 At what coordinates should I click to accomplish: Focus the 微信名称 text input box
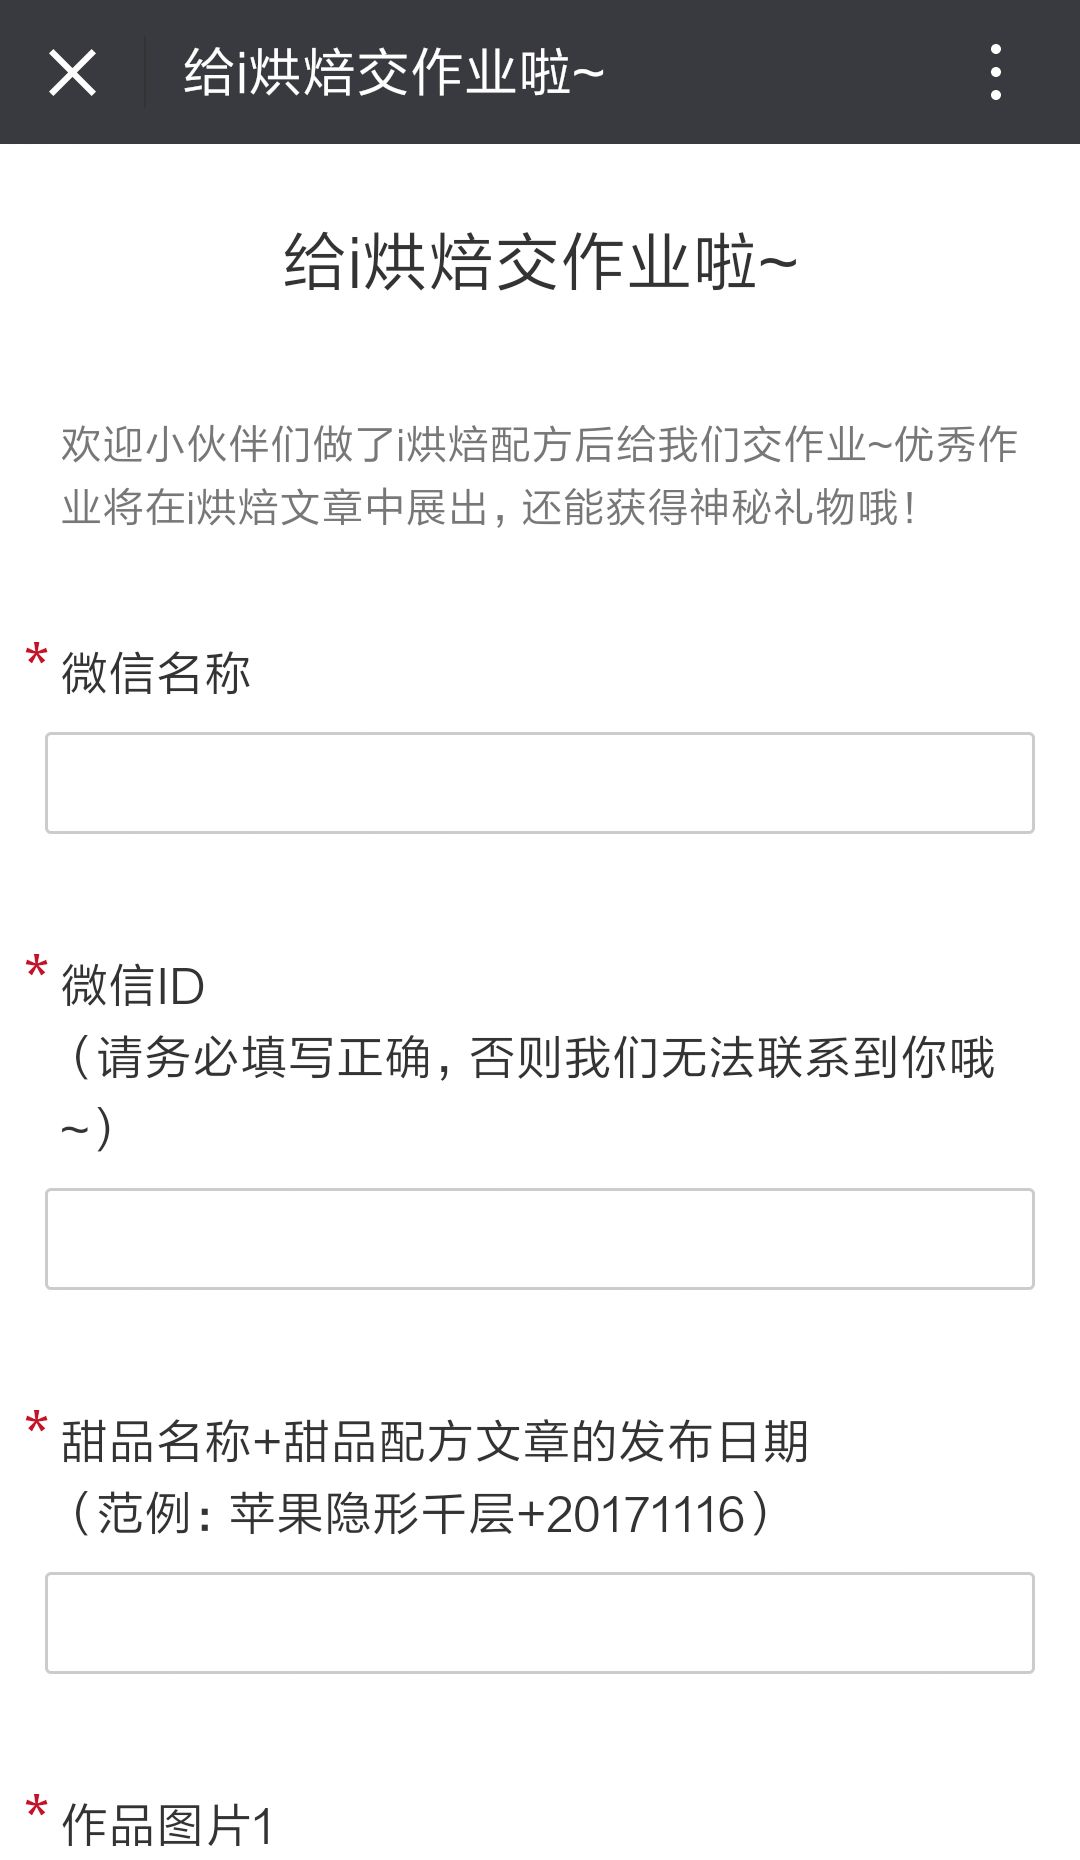click(x=540, y=783)
